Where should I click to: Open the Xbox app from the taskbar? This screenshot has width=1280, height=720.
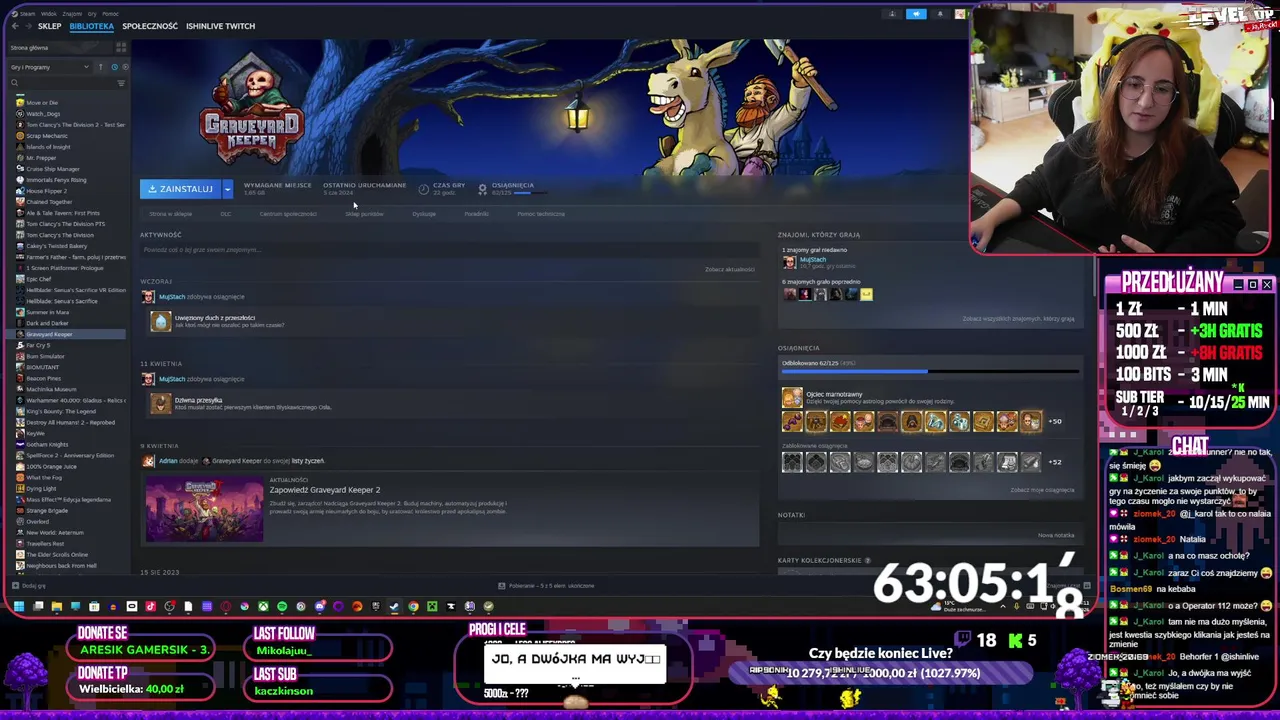263,606
